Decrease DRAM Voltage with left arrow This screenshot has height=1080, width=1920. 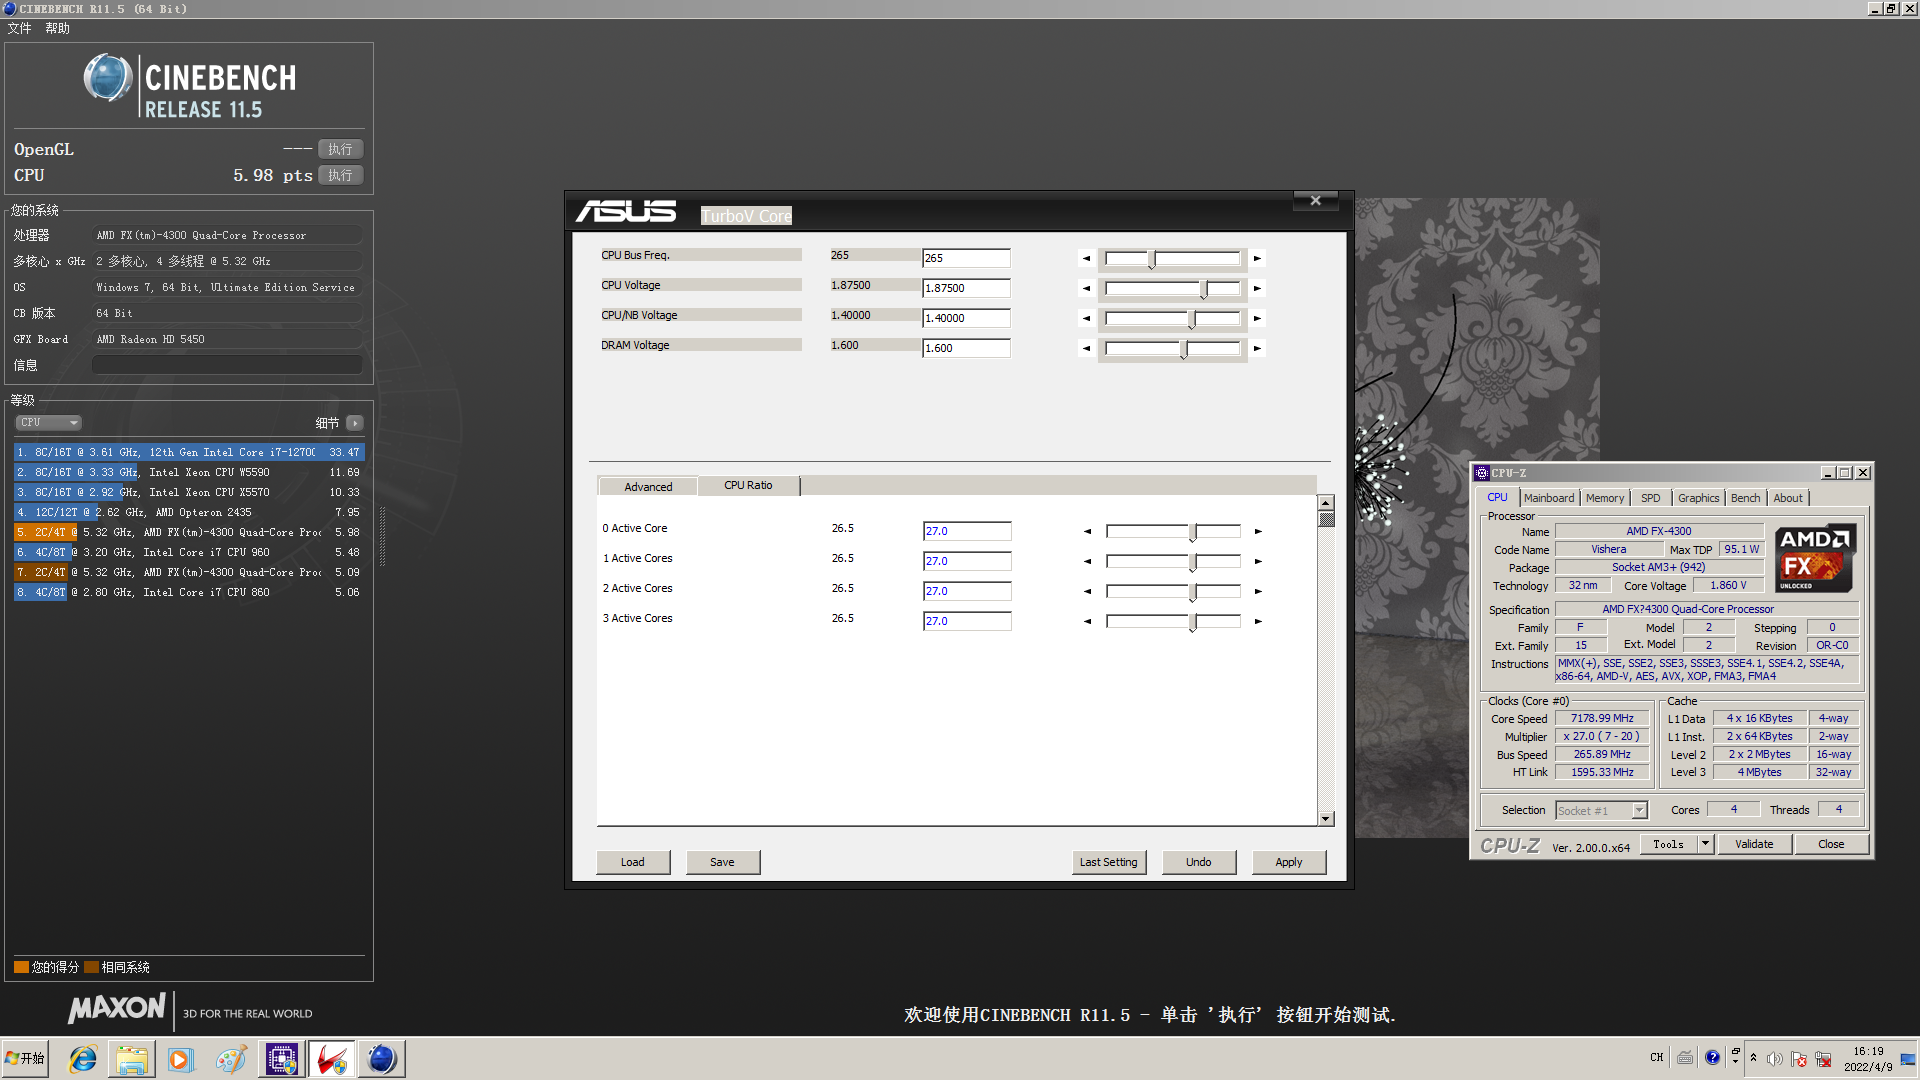[1086, 348]
